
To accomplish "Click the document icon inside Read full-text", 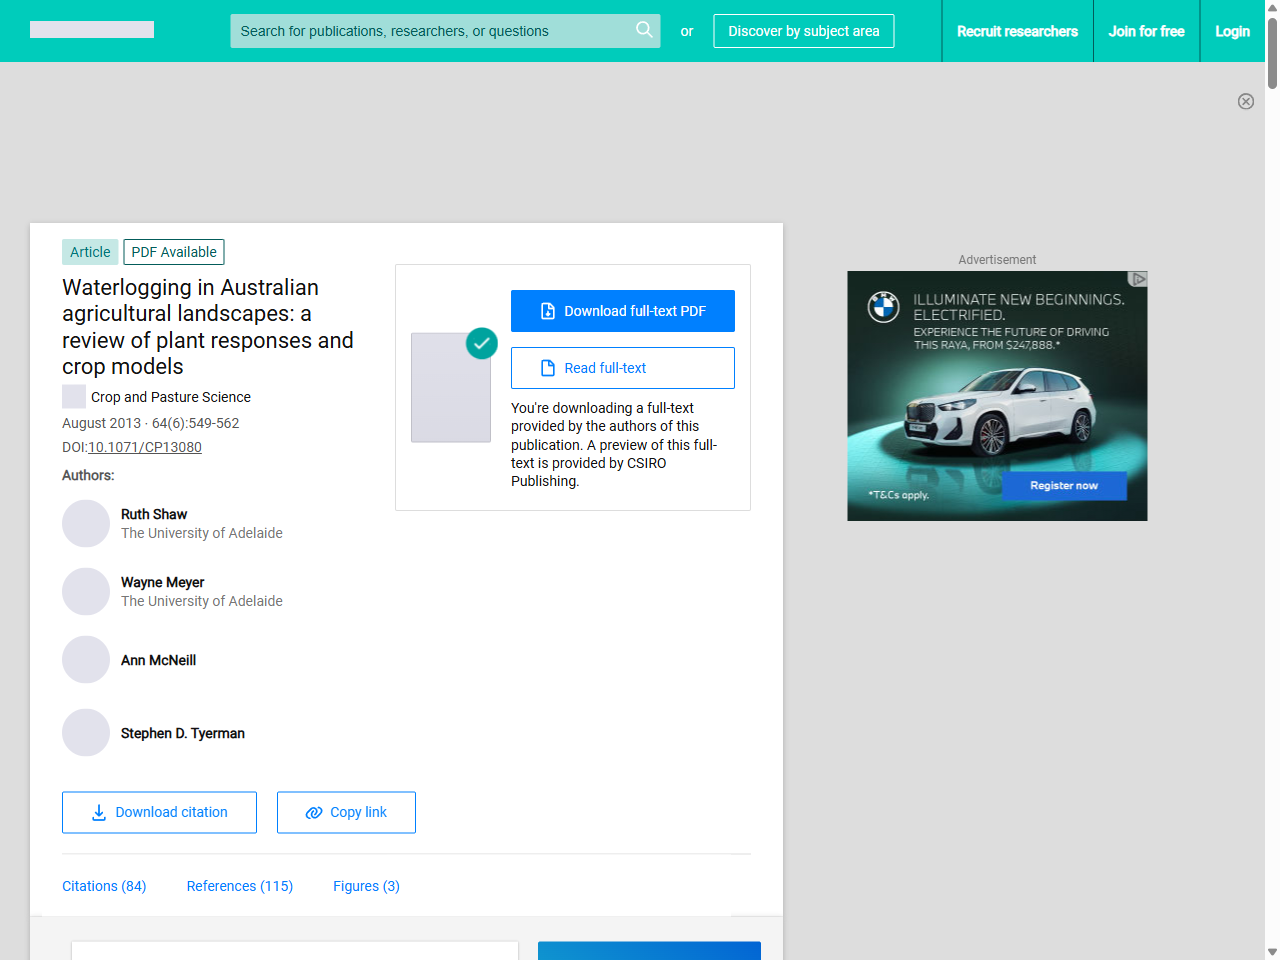I will point(547,368).
